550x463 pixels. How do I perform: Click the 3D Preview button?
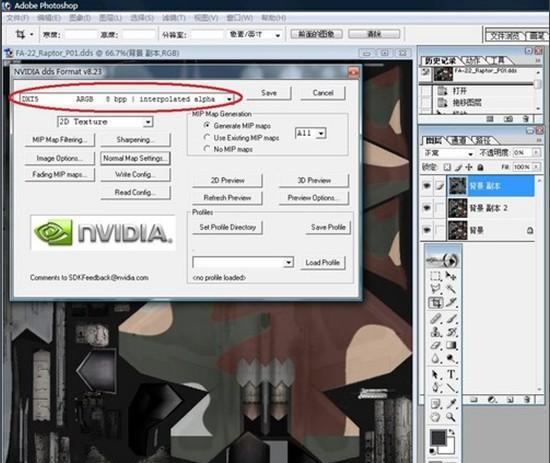pyautogui.click(x=314, y=181)
